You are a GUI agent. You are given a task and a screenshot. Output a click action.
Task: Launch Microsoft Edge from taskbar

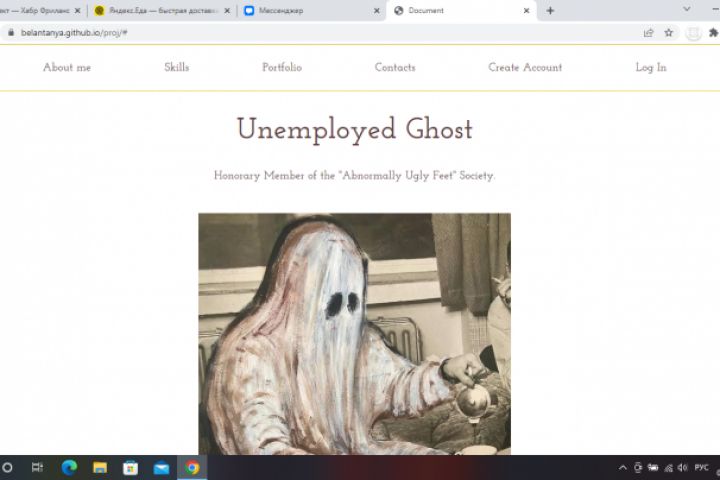click(69, 468)
